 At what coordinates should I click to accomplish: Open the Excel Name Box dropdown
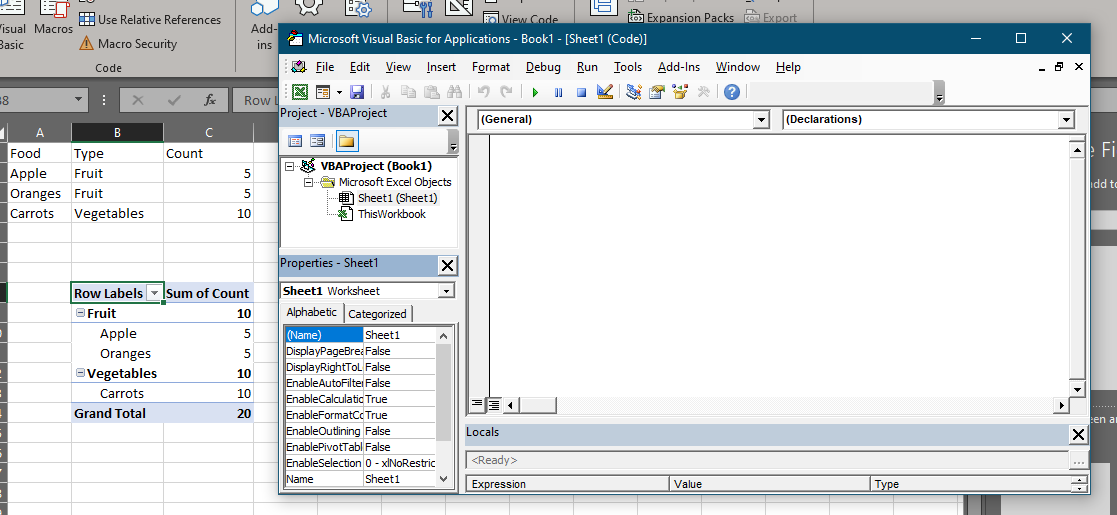[78, 100]
